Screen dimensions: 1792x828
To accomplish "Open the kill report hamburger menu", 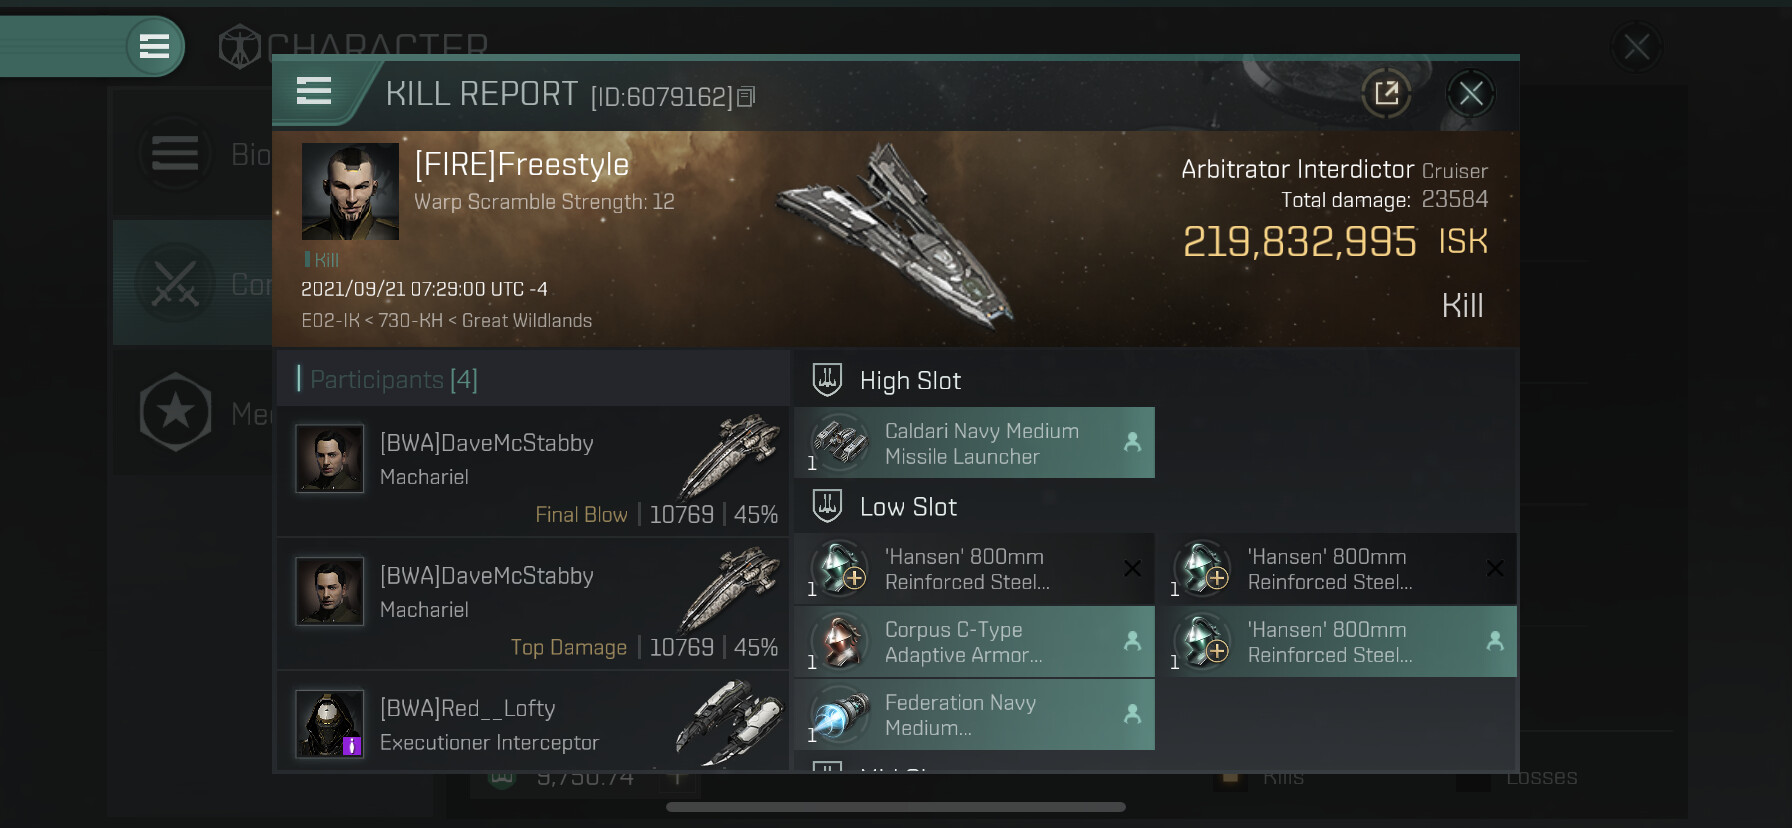I will pos(314,92).
